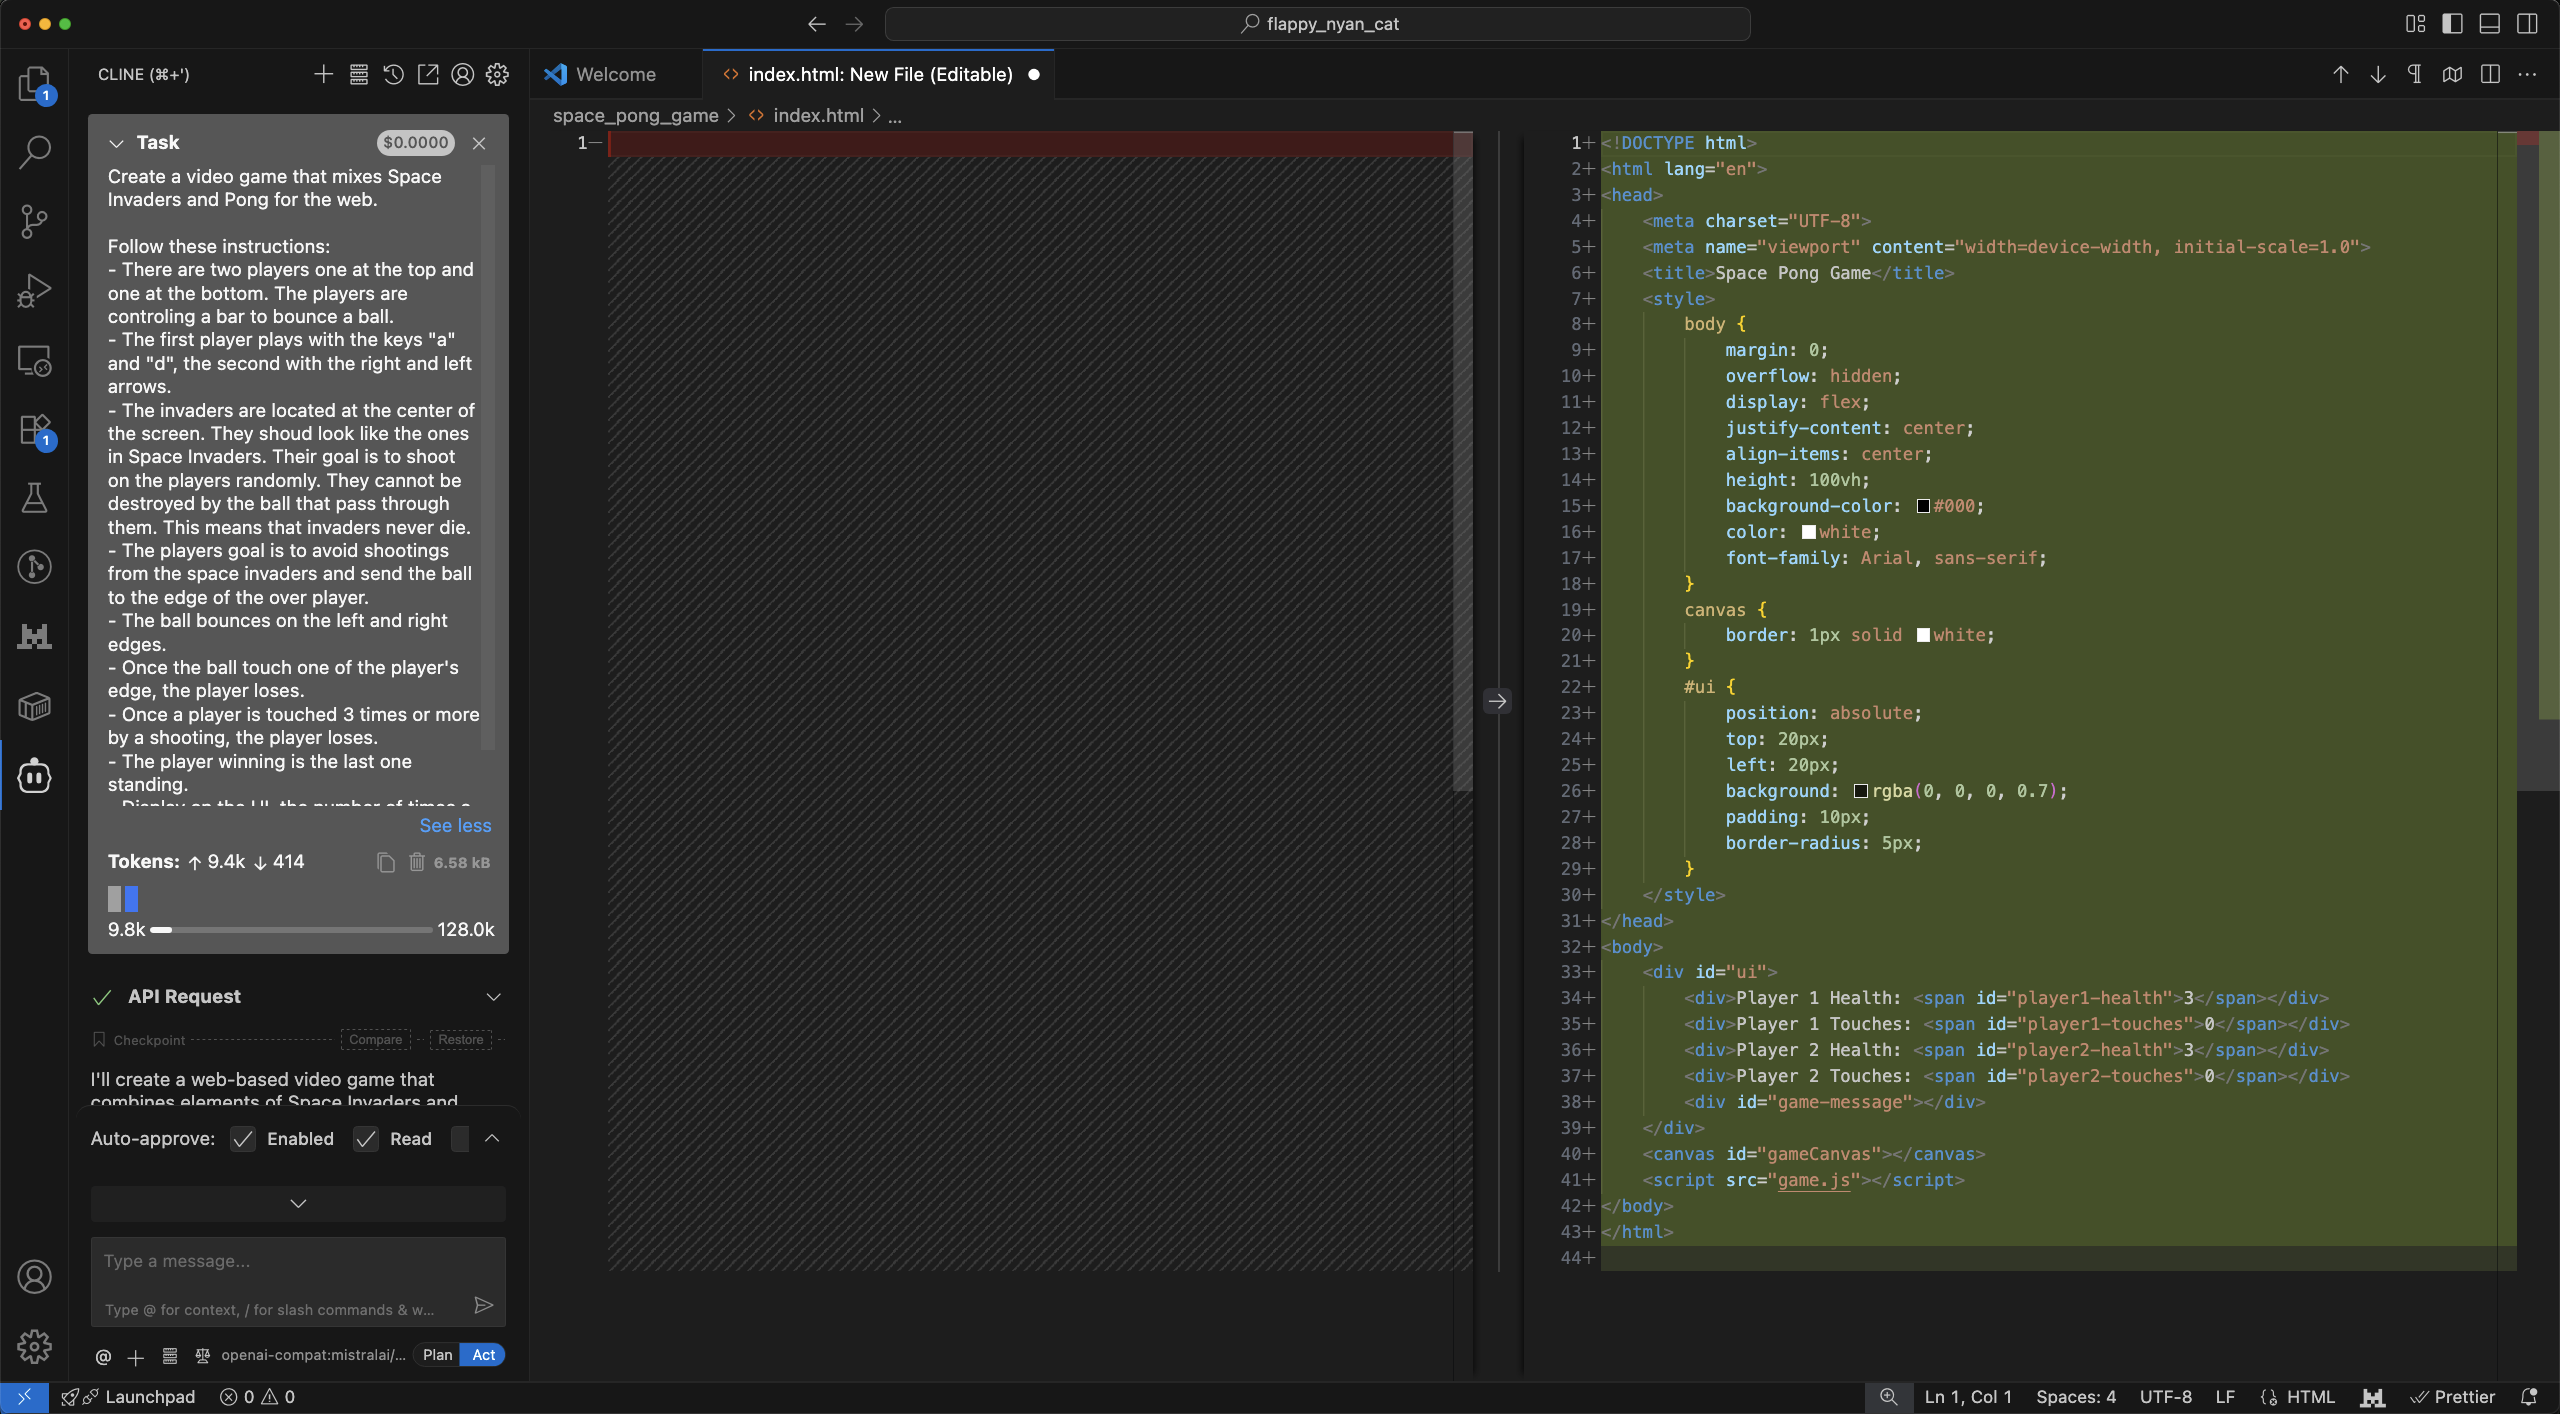
Task: Collapse the Task header chevron
Action: 116,143
